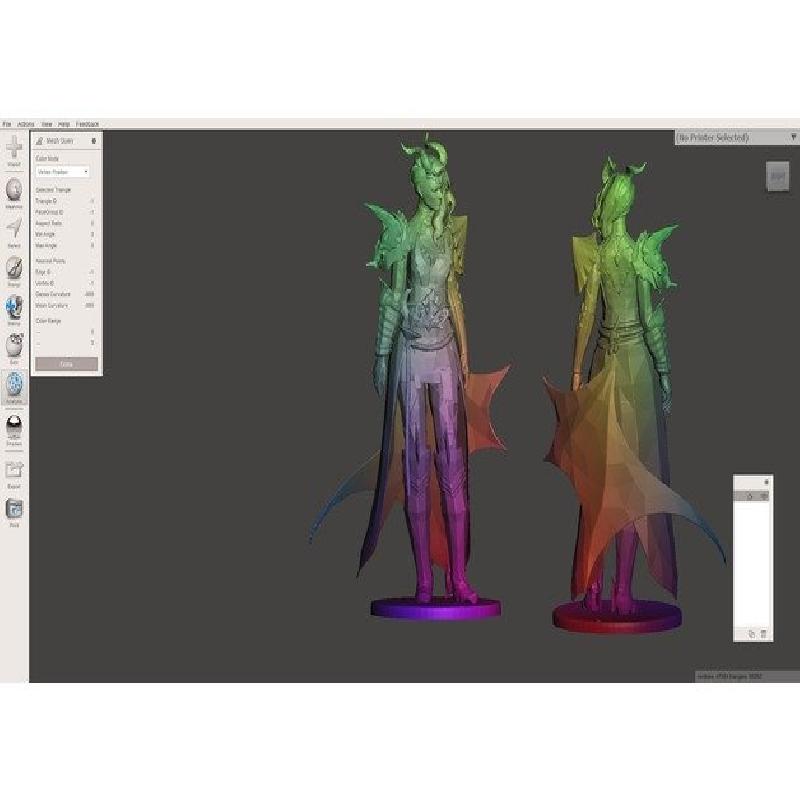Screen dimensions: 800x800
Task: Open the Shaders tool
Action: [x=14, y=430]
